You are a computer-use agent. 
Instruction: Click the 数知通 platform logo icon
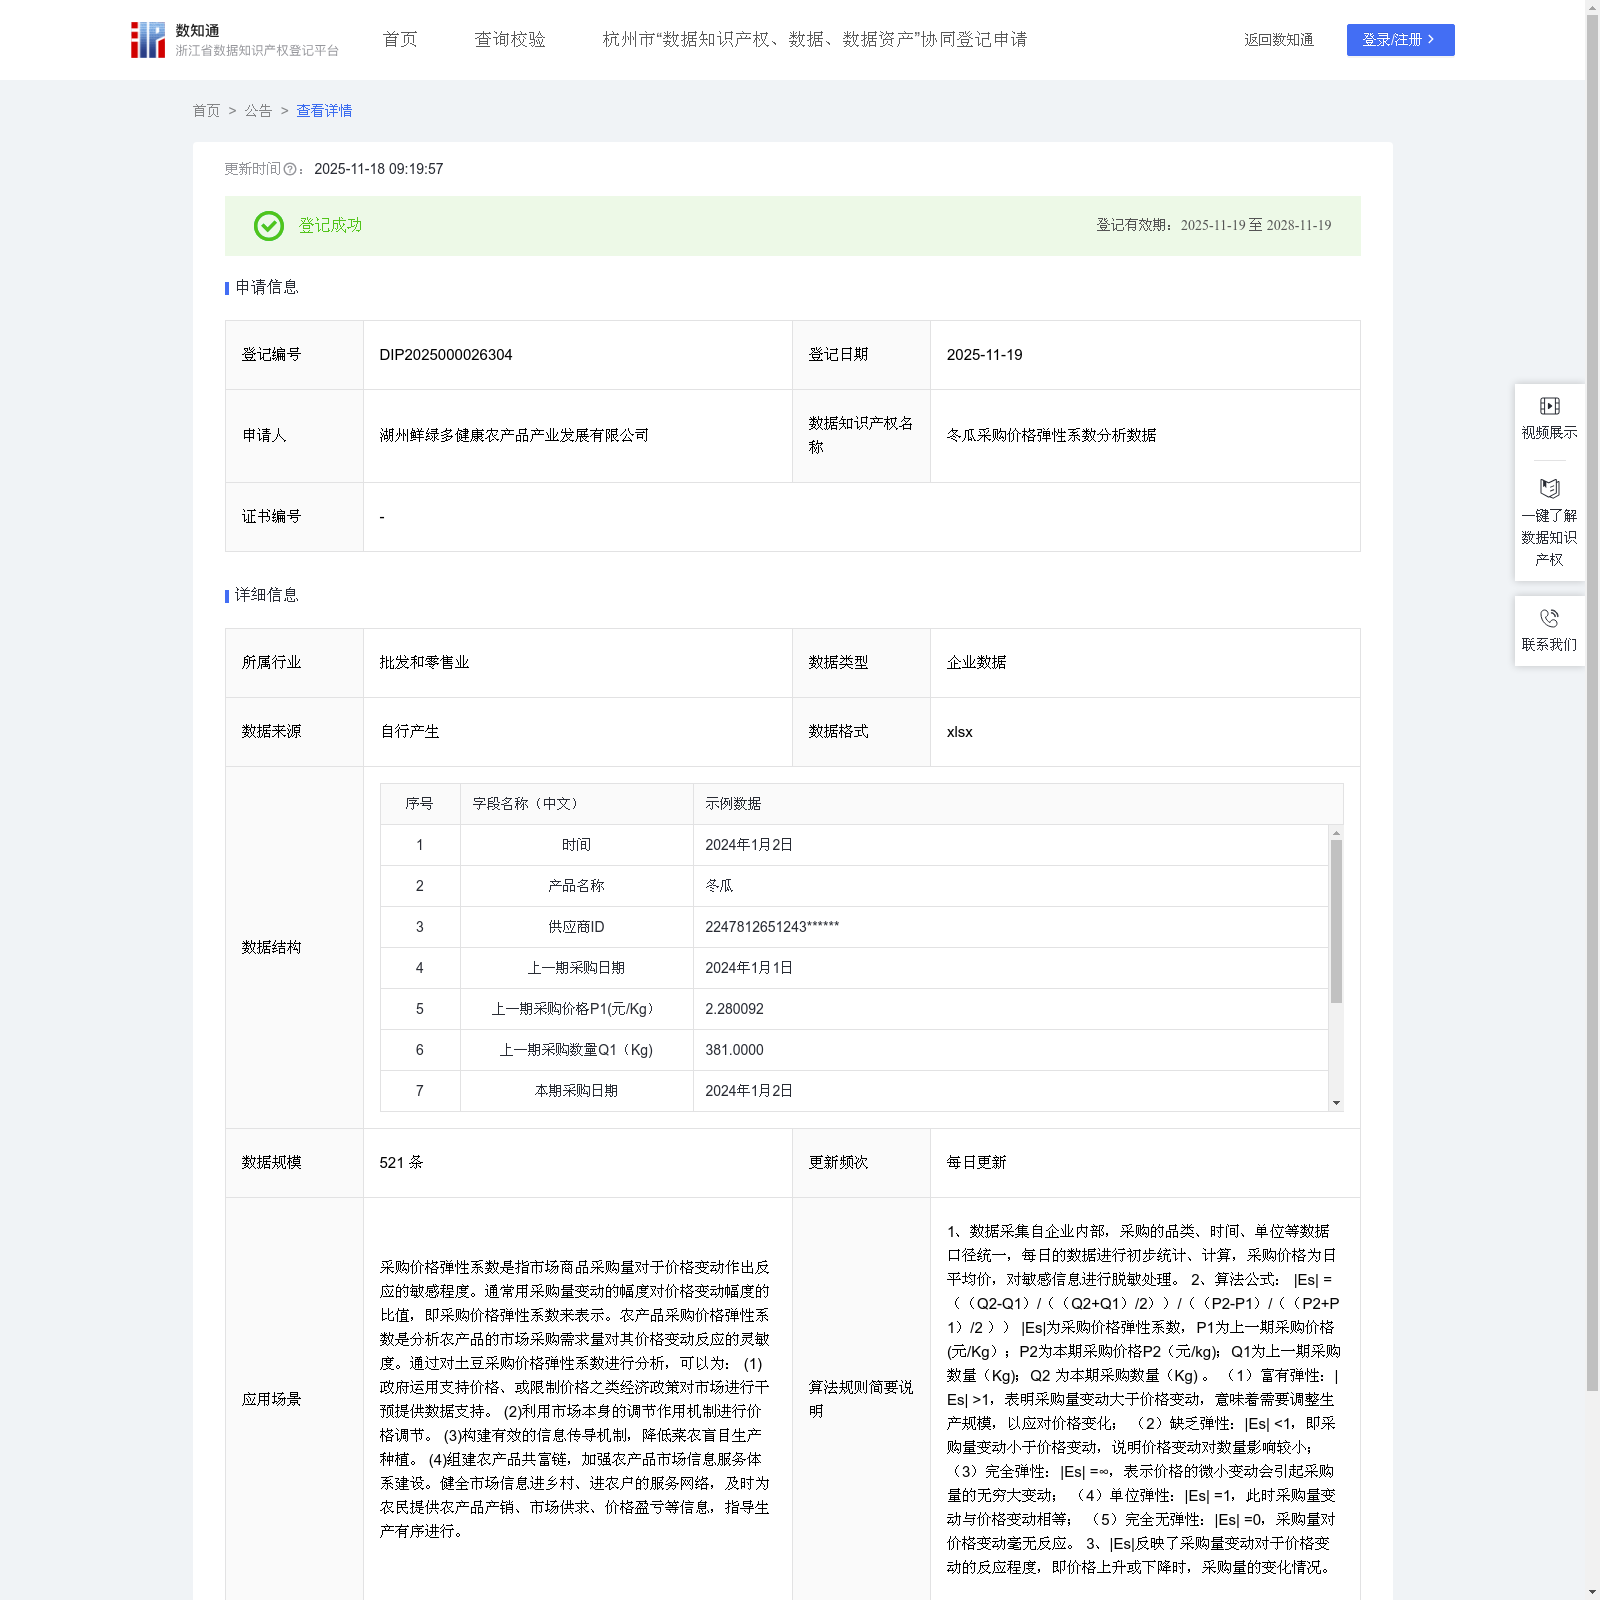point(148,40)
